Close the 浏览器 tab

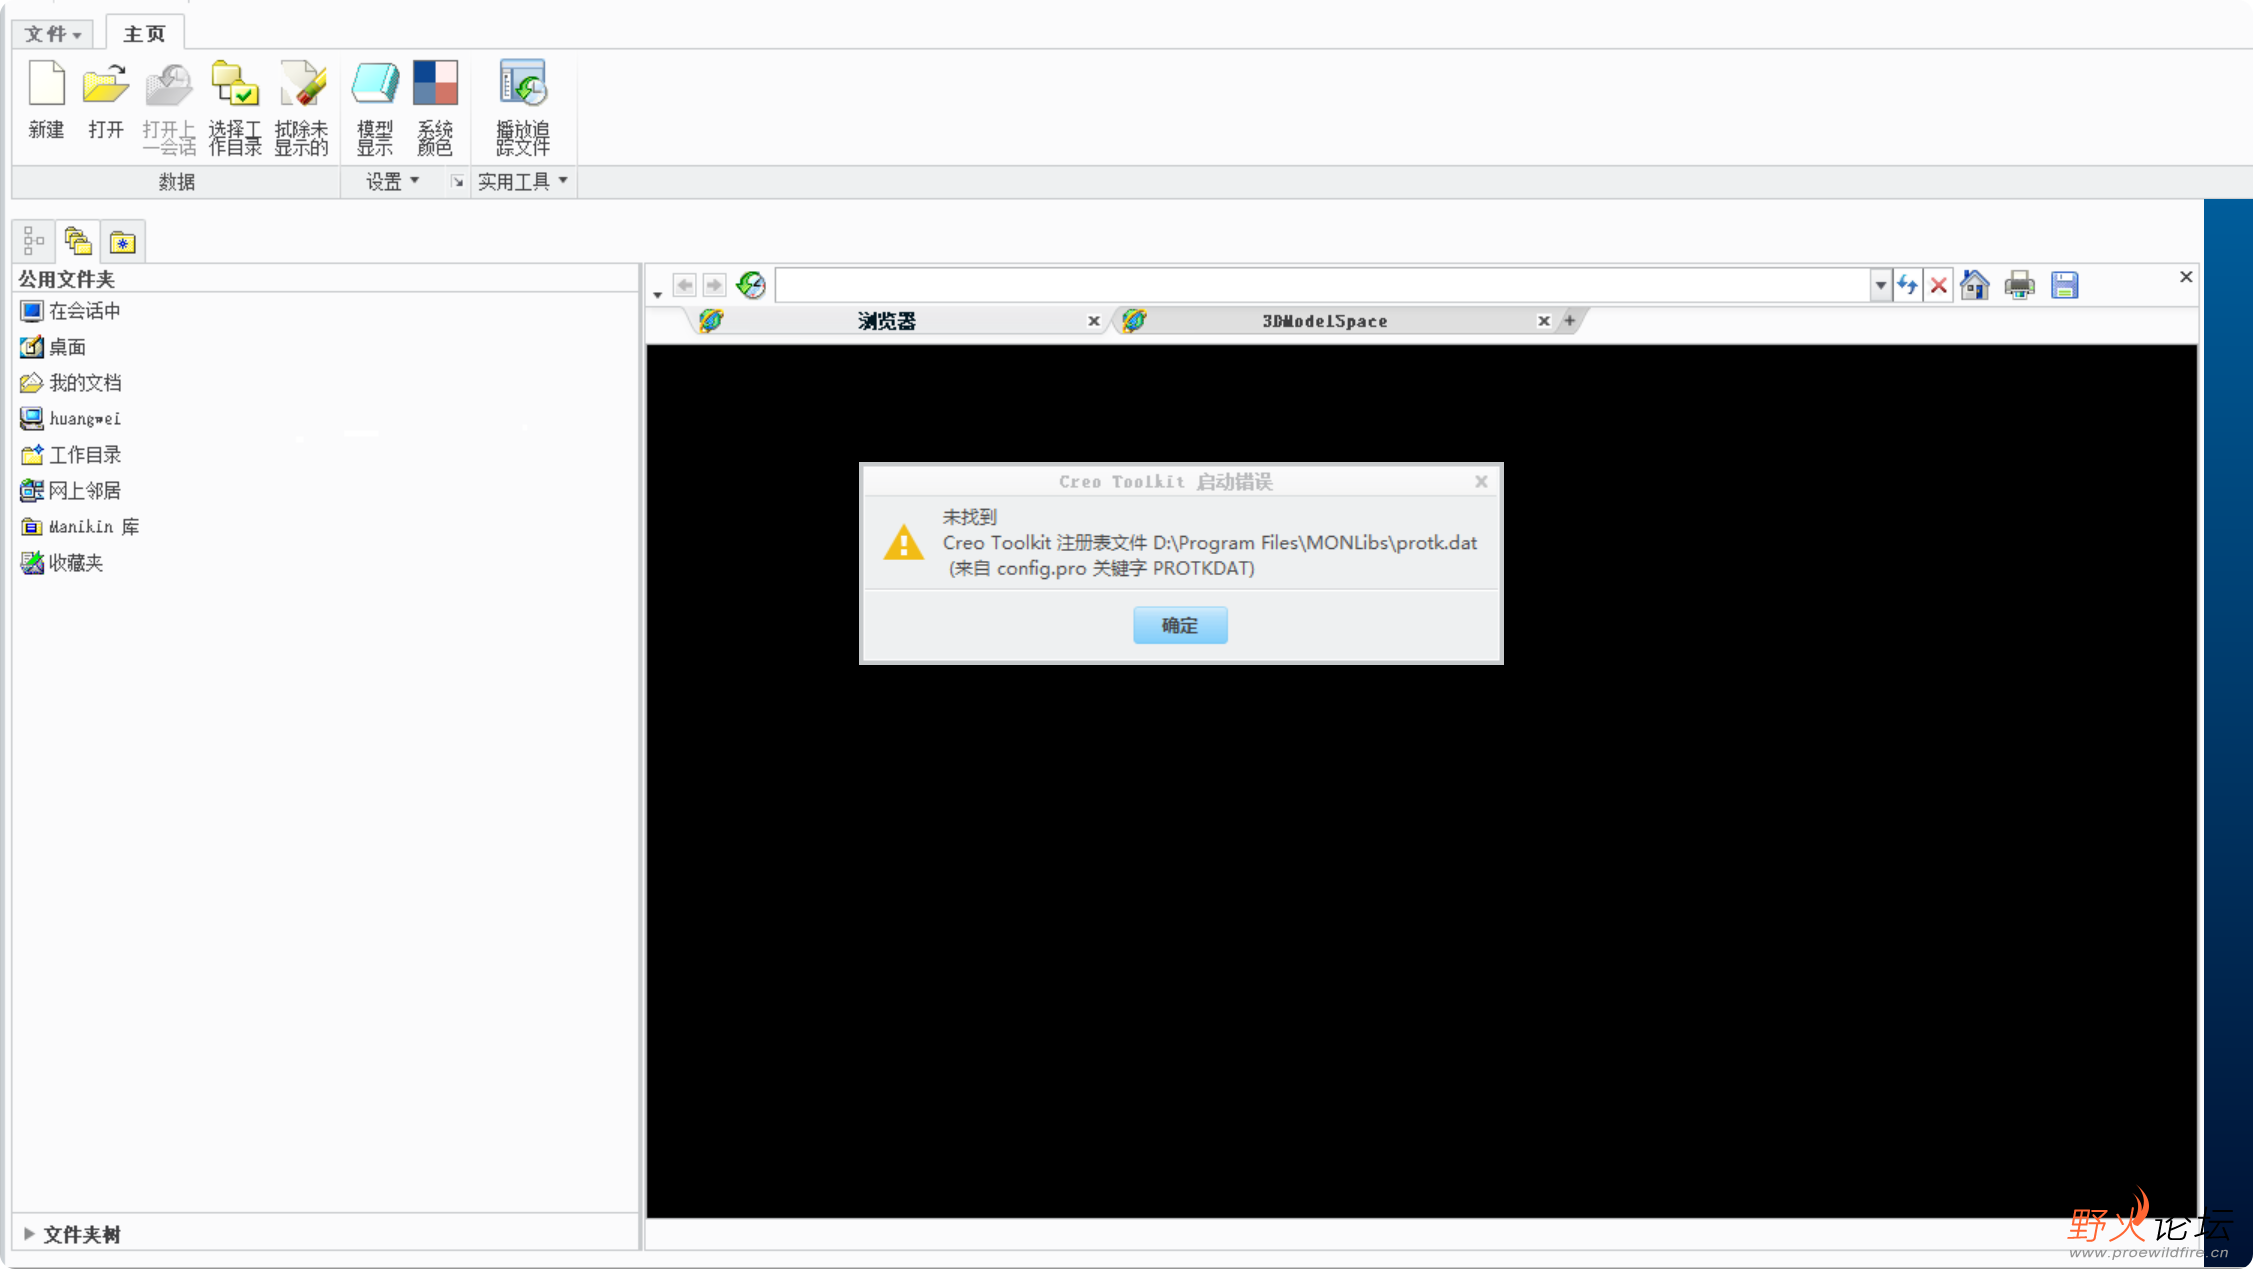(1093, 321)
